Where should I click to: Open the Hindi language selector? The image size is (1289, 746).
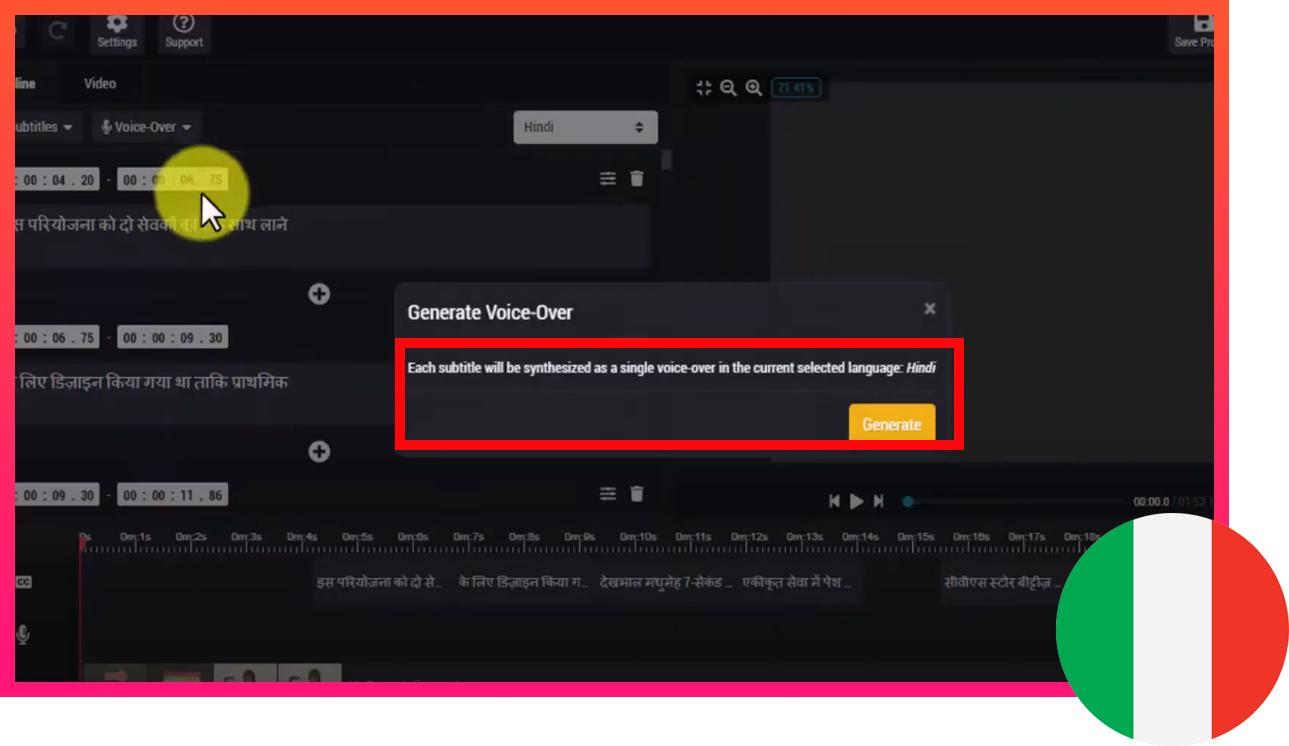pyautogui.click(x=585, y=127)
